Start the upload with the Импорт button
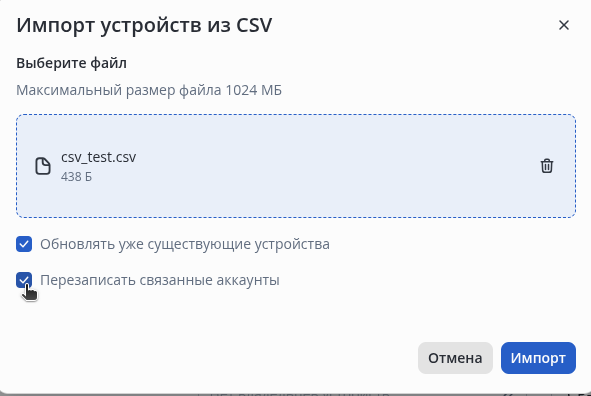591x396 pixels. pyautogui.click(x=538, y=358)
